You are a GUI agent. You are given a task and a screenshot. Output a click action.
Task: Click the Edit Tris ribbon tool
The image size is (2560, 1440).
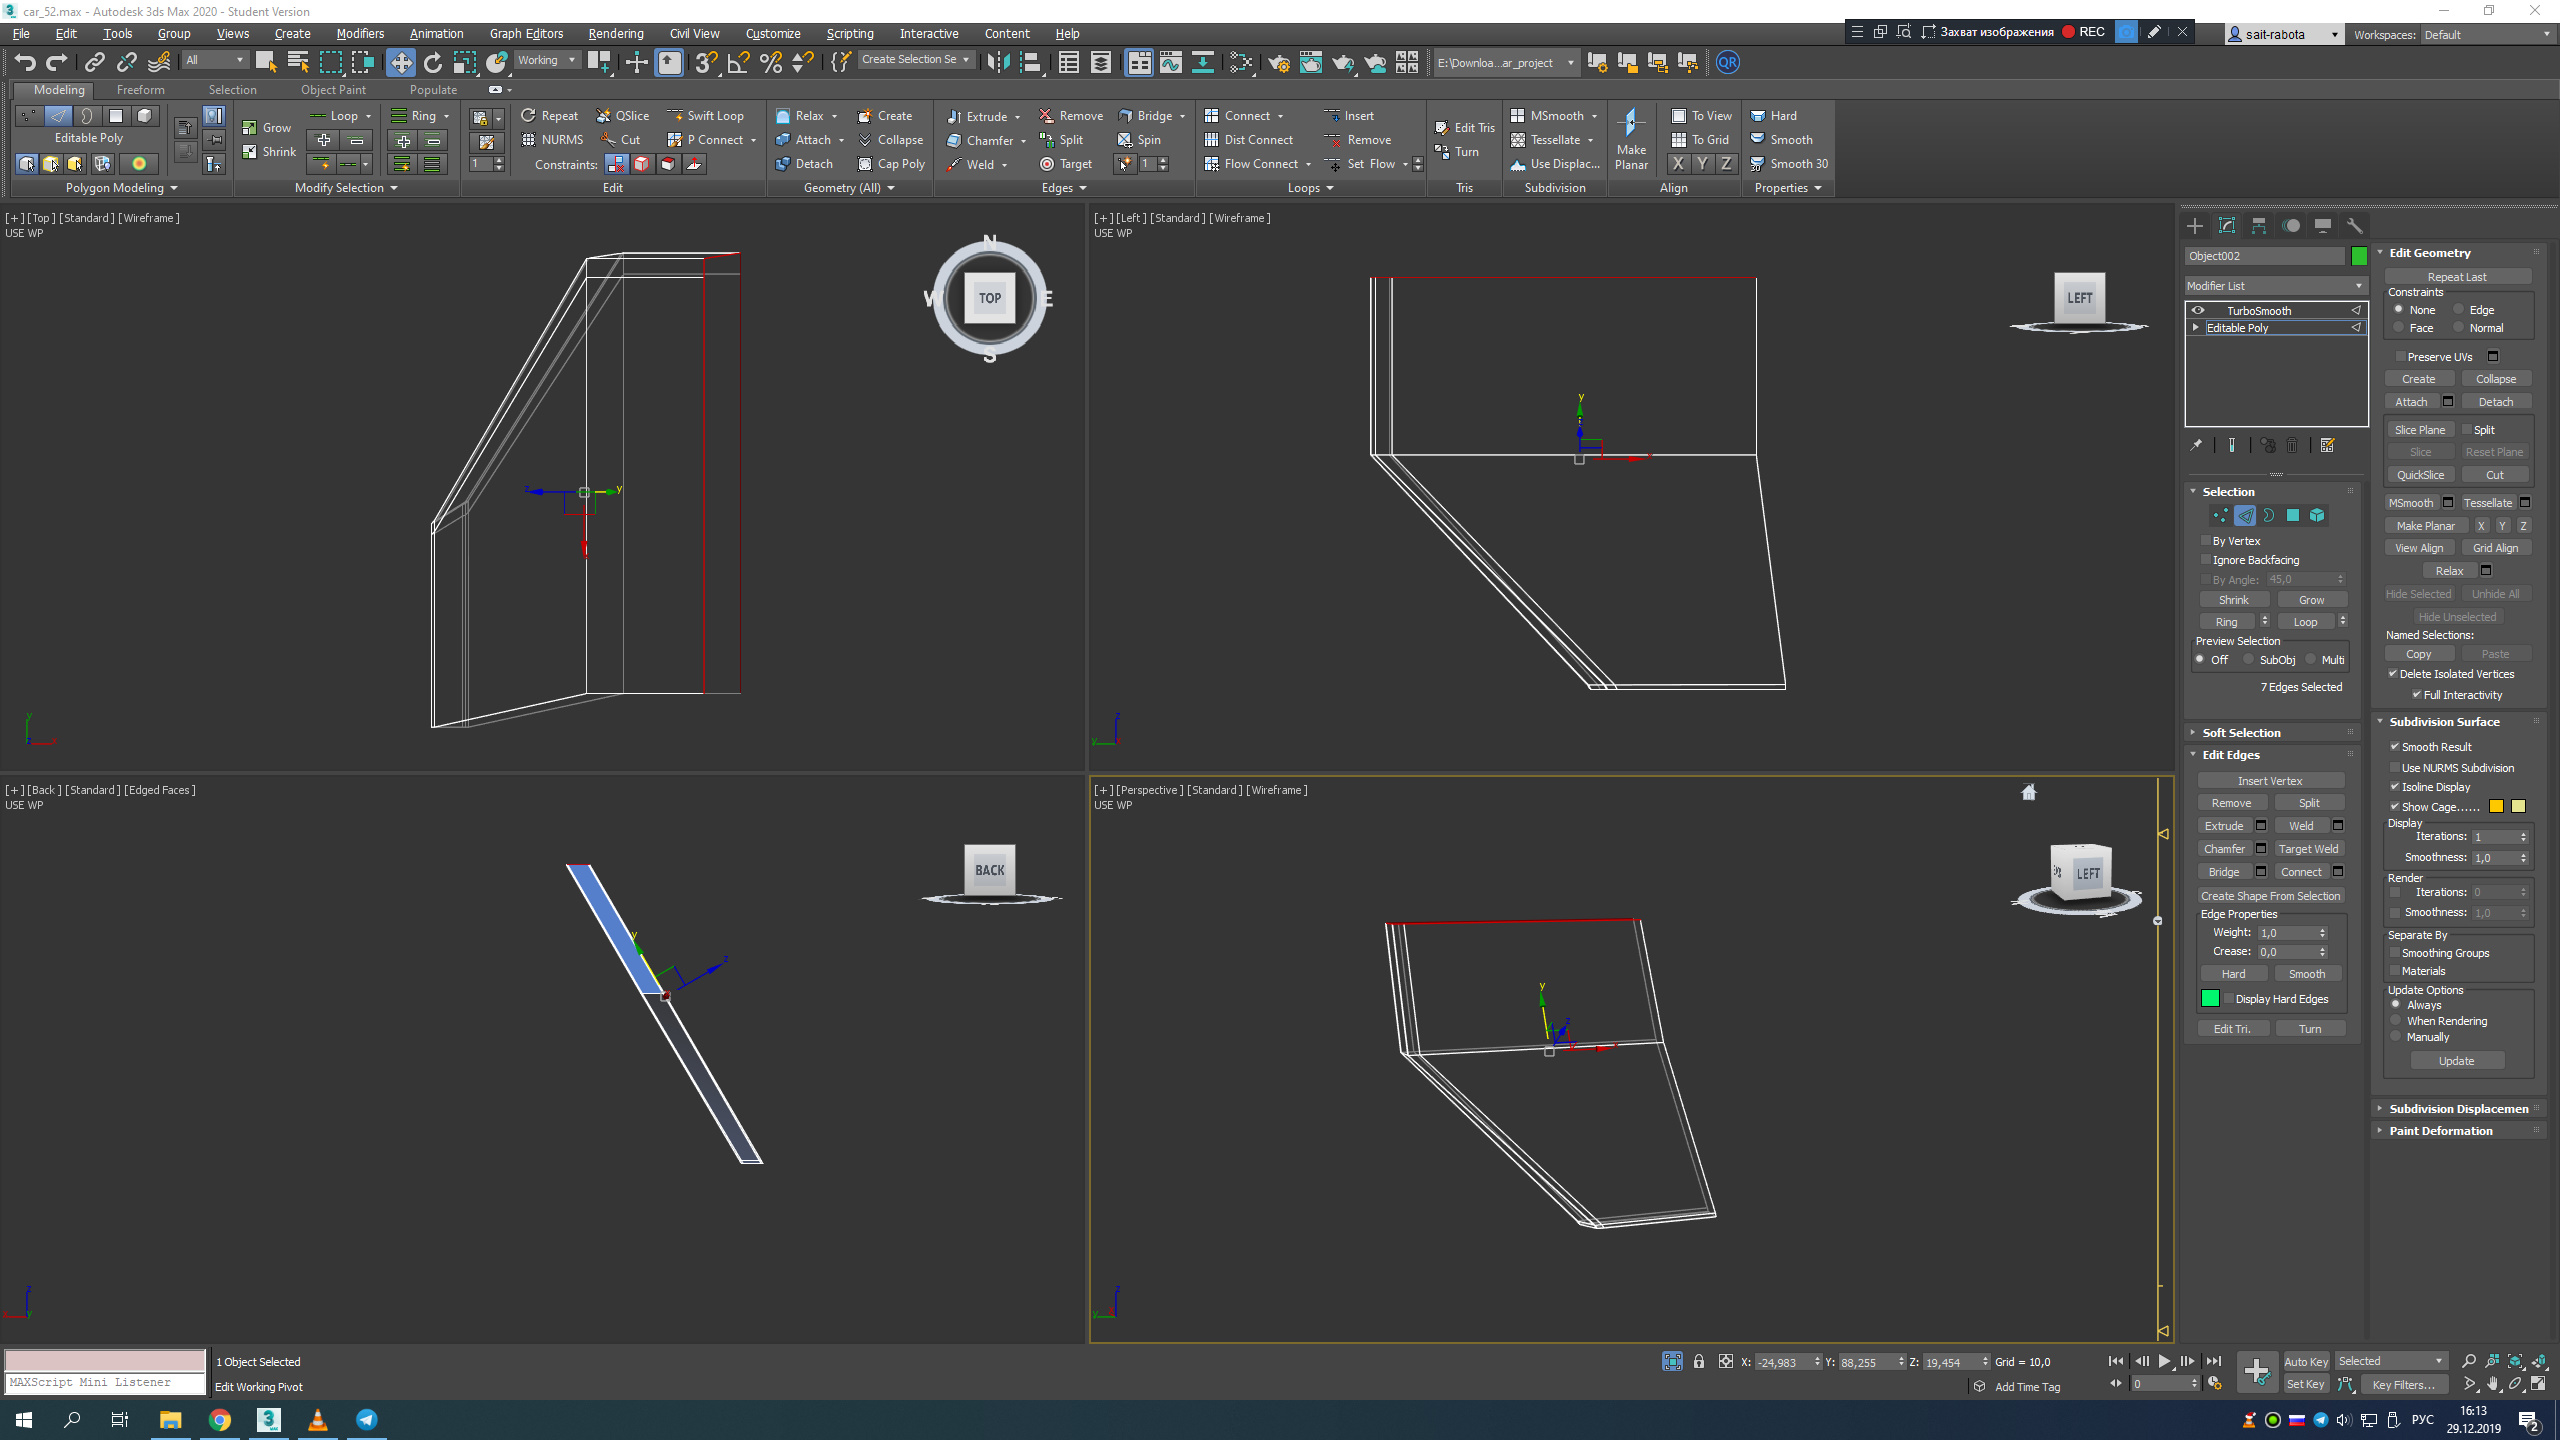[x=1465, y=128]
